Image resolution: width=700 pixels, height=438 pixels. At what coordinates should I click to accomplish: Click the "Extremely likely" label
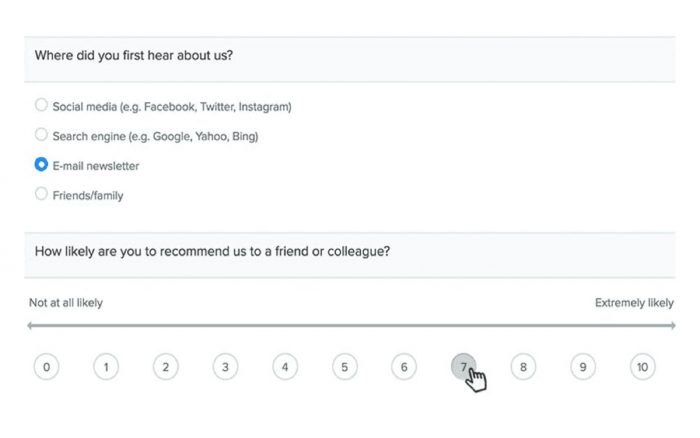pyautogui.click(x=634, y=302)
